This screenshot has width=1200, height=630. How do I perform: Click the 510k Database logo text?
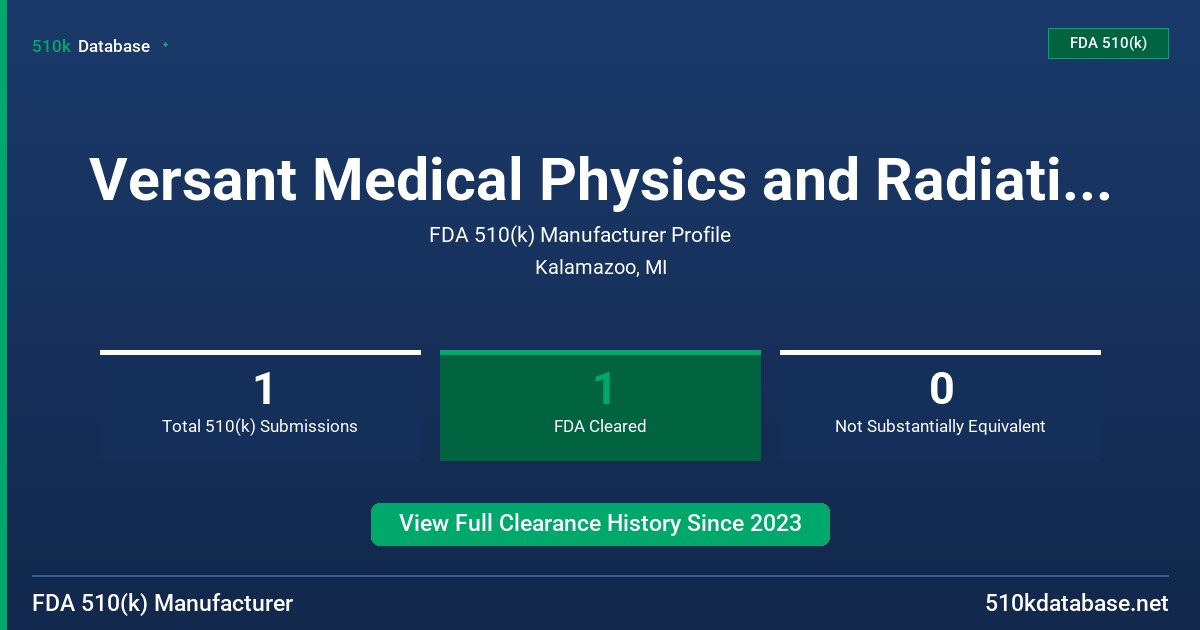pos(91,46)
